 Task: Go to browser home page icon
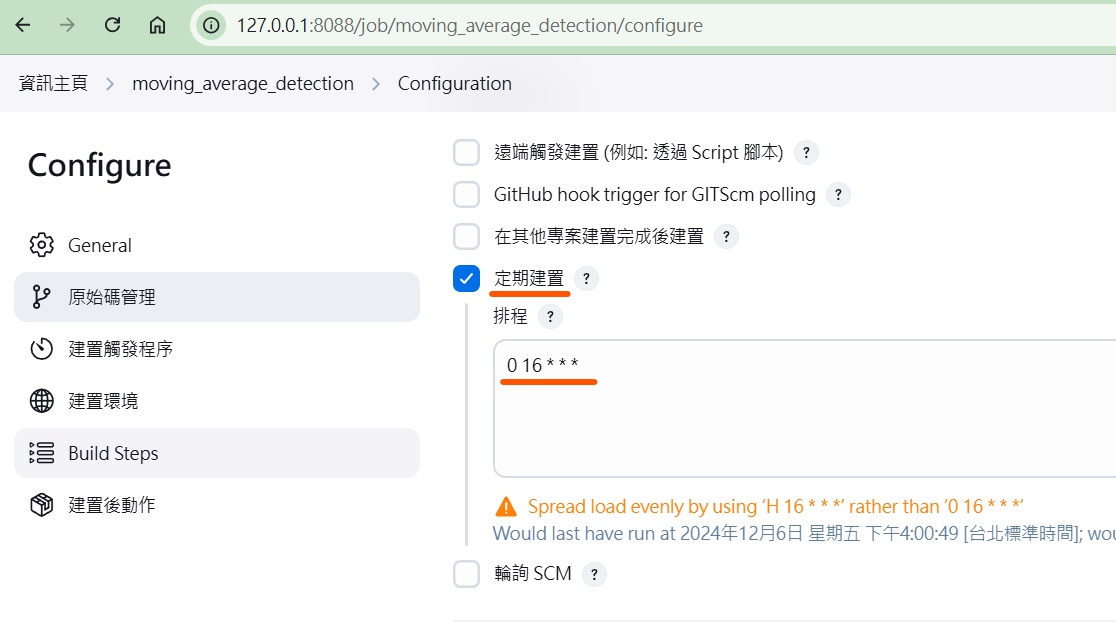(x=157, y=25)
